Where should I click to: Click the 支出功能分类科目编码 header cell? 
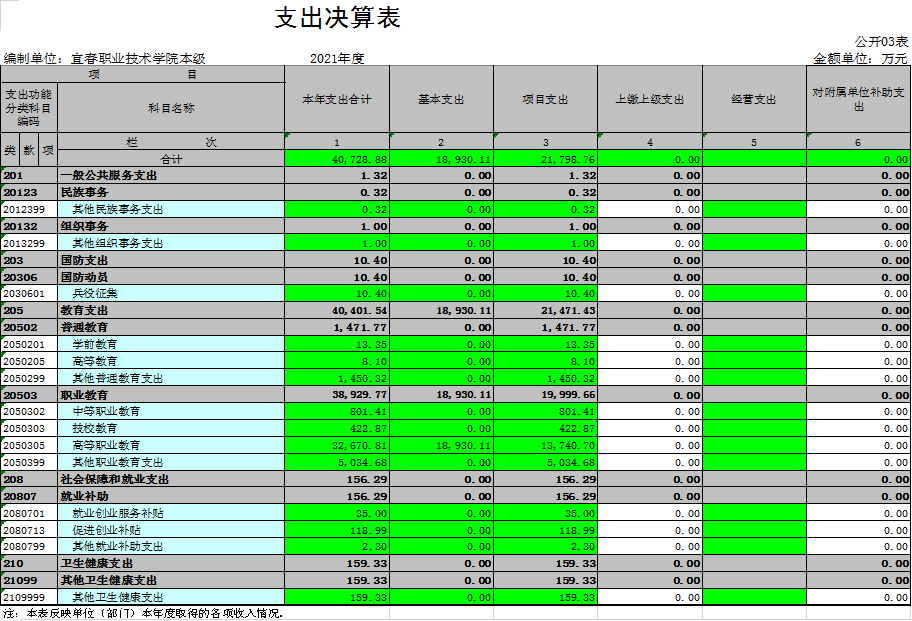(28, 107)
